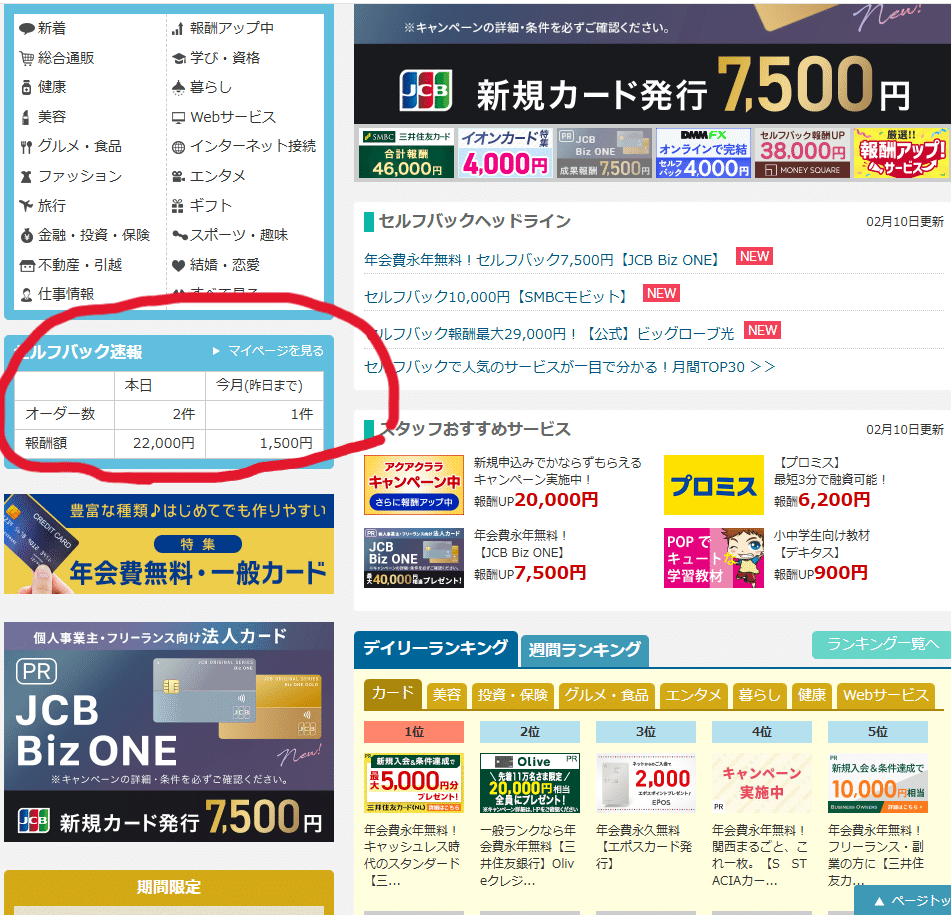
Task: Click the 三井住友カード 46,000円 banner
Action: tap(406, 153)
